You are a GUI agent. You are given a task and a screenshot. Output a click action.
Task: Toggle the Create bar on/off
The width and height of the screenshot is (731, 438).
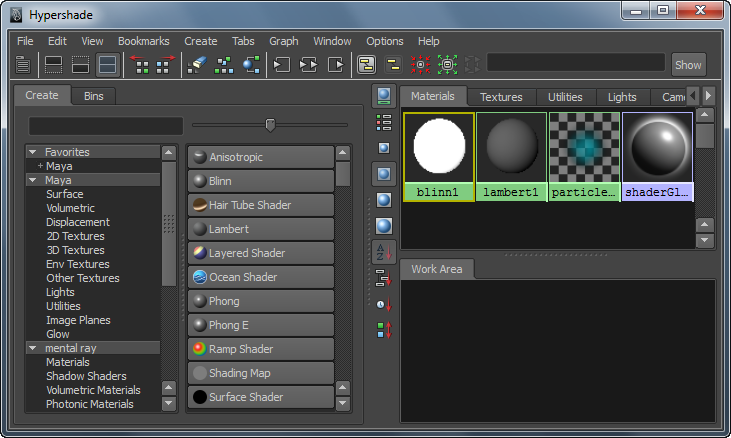click(x=23, y=65)
